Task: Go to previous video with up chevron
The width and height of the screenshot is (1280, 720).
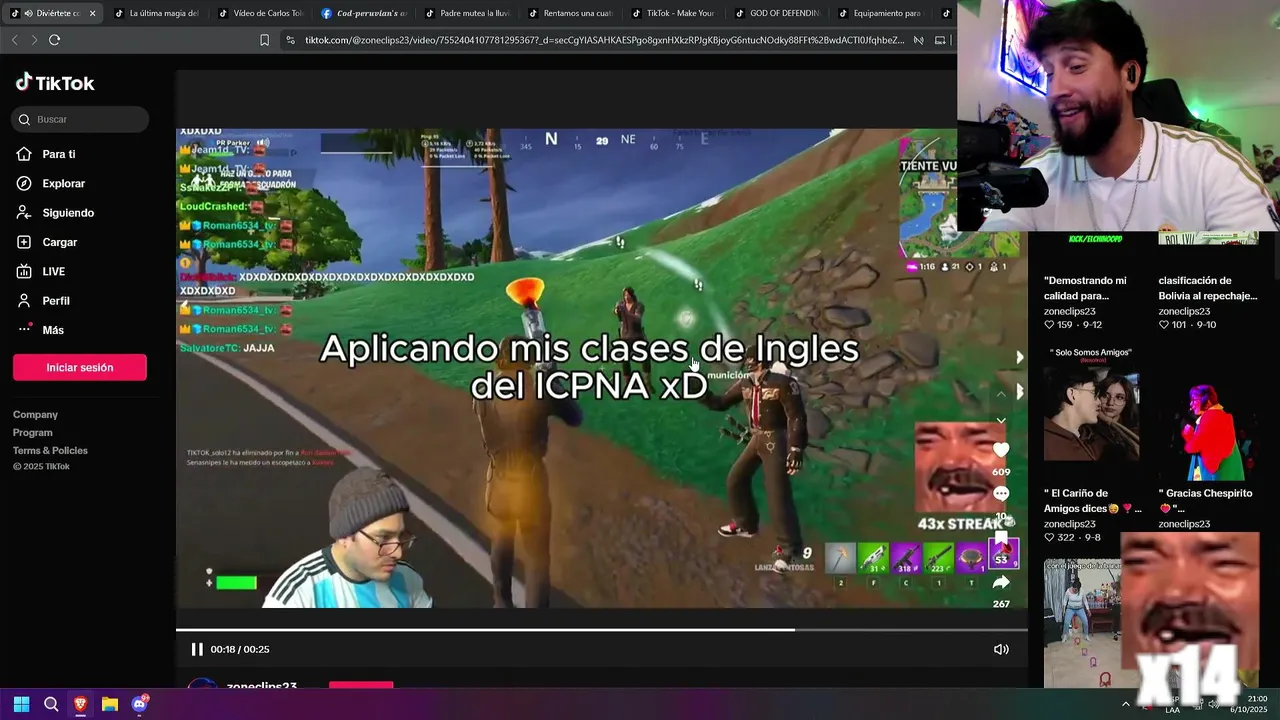Action: pos(1001,394)
